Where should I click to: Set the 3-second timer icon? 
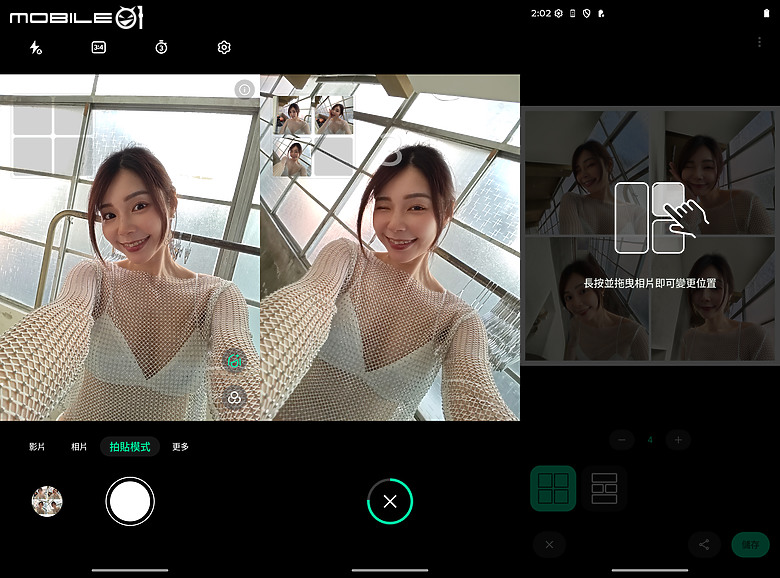click(161, 47)
